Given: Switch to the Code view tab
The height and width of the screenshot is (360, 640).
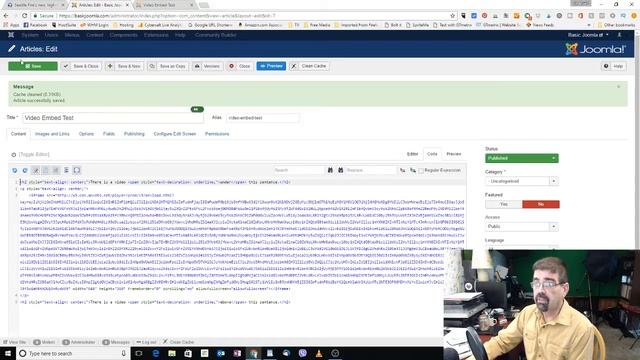Looking at the screenshot, I should point(432,154).
